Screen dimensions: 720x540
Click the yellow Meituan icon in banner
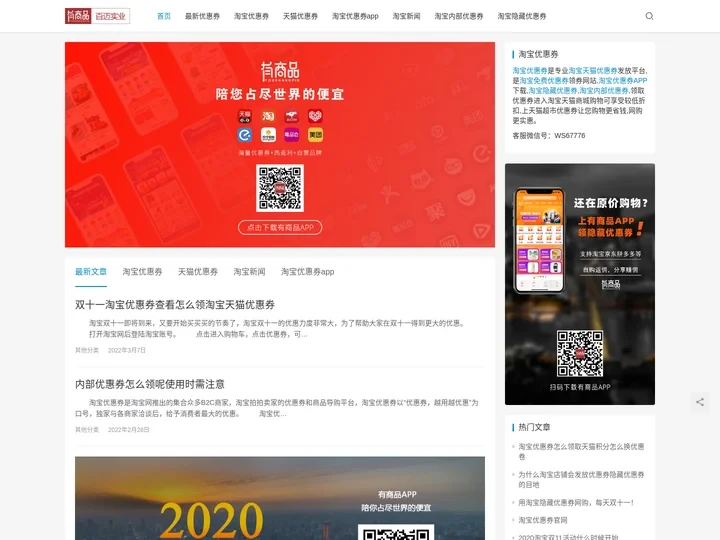[315, 135]
